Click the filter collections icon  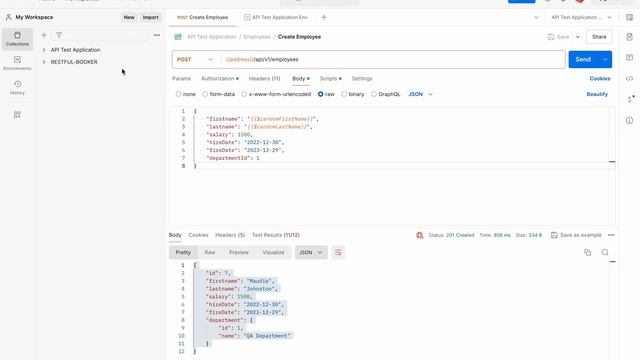59,35
